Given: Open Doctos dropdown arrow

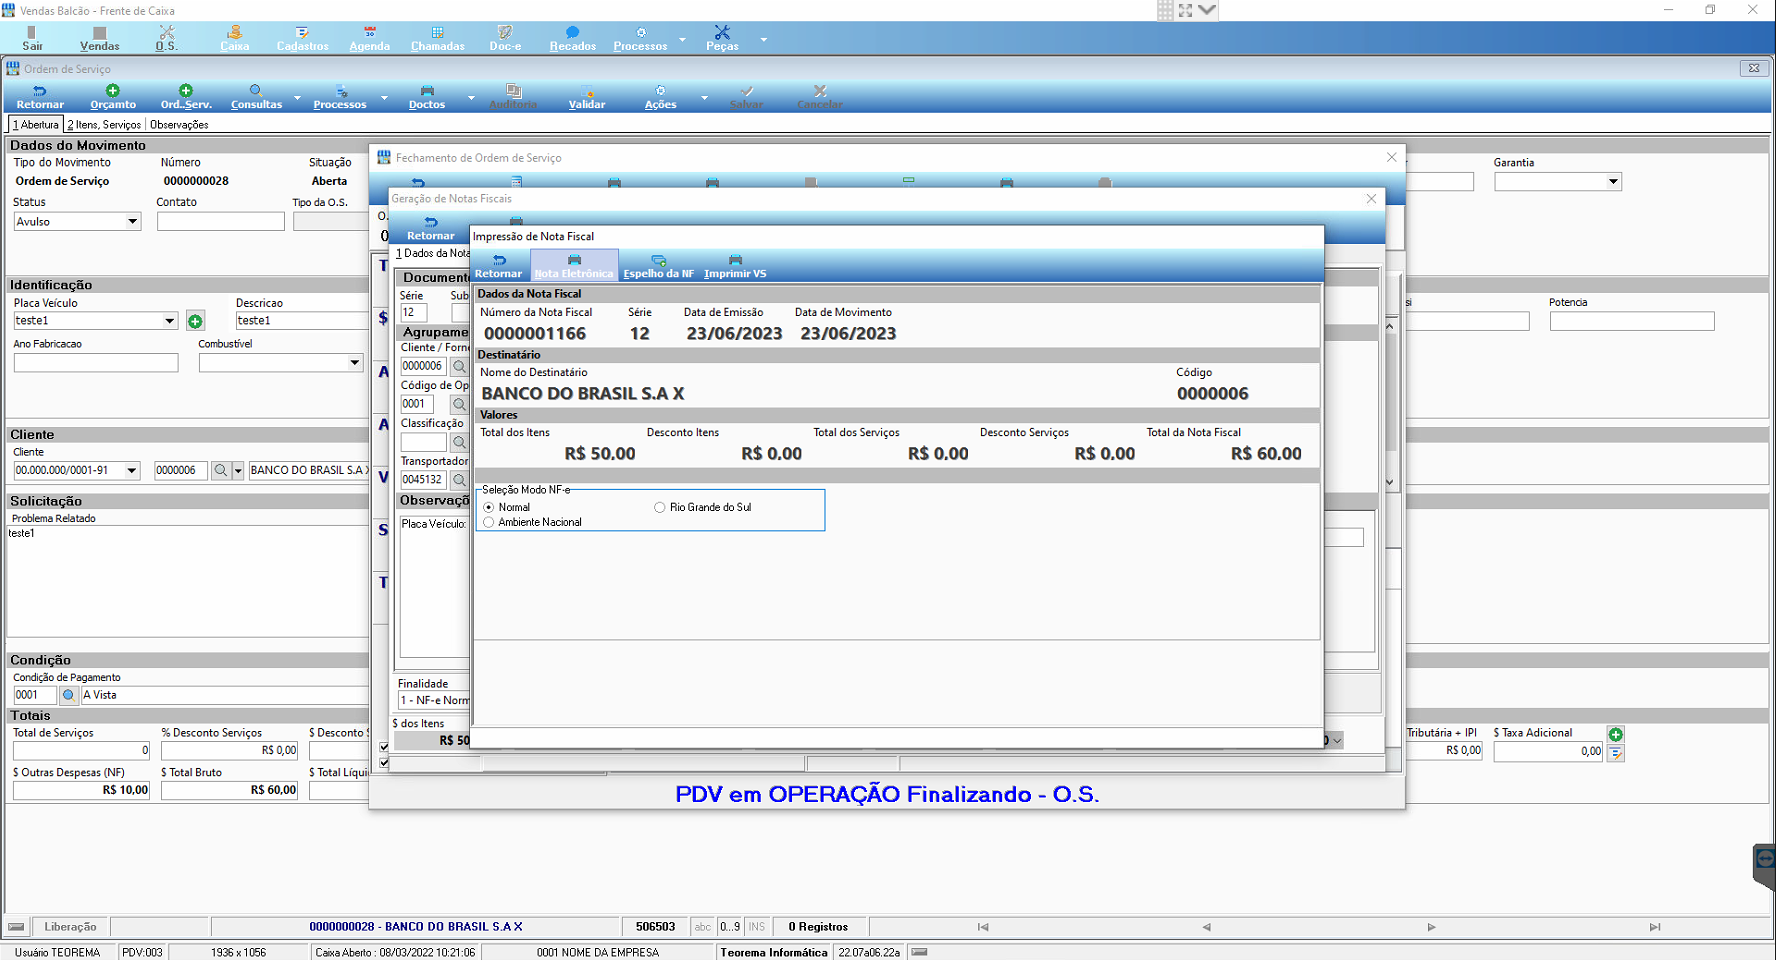Looking at the screenshot, I should pyautogui.click(x=471, y=97).
